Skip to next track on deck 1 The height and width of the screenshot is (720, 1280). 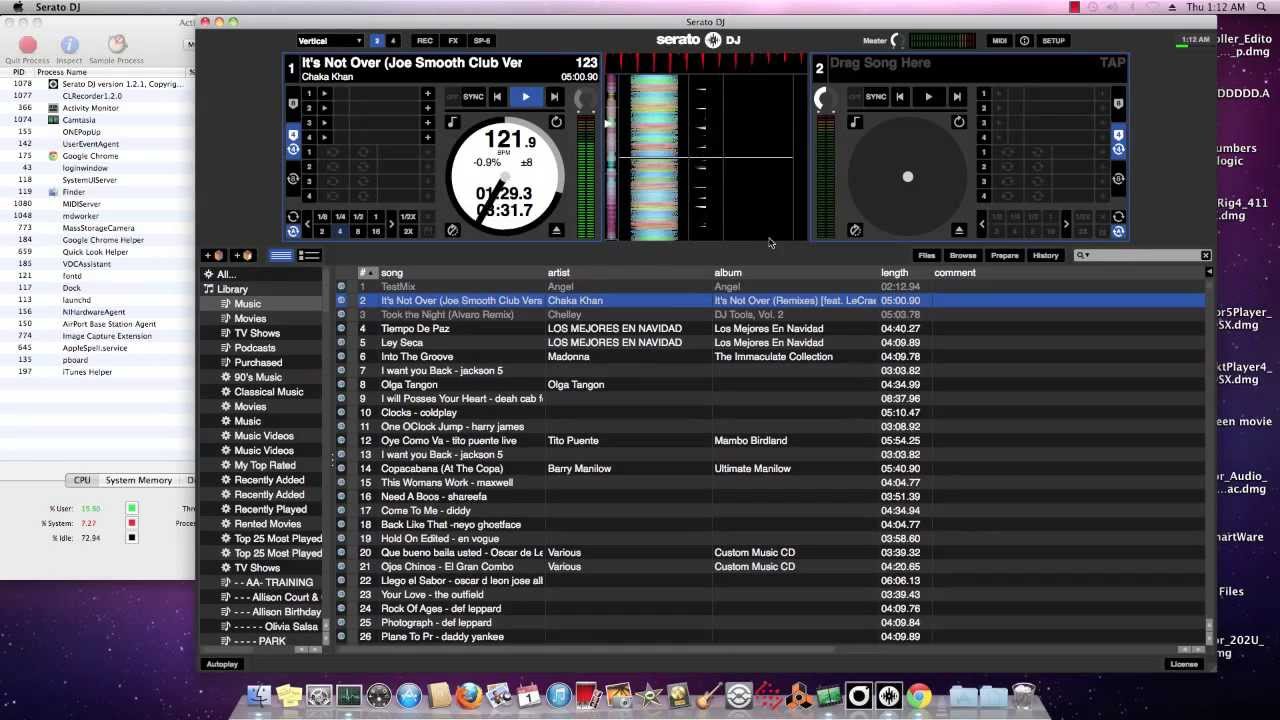[554, 97]
